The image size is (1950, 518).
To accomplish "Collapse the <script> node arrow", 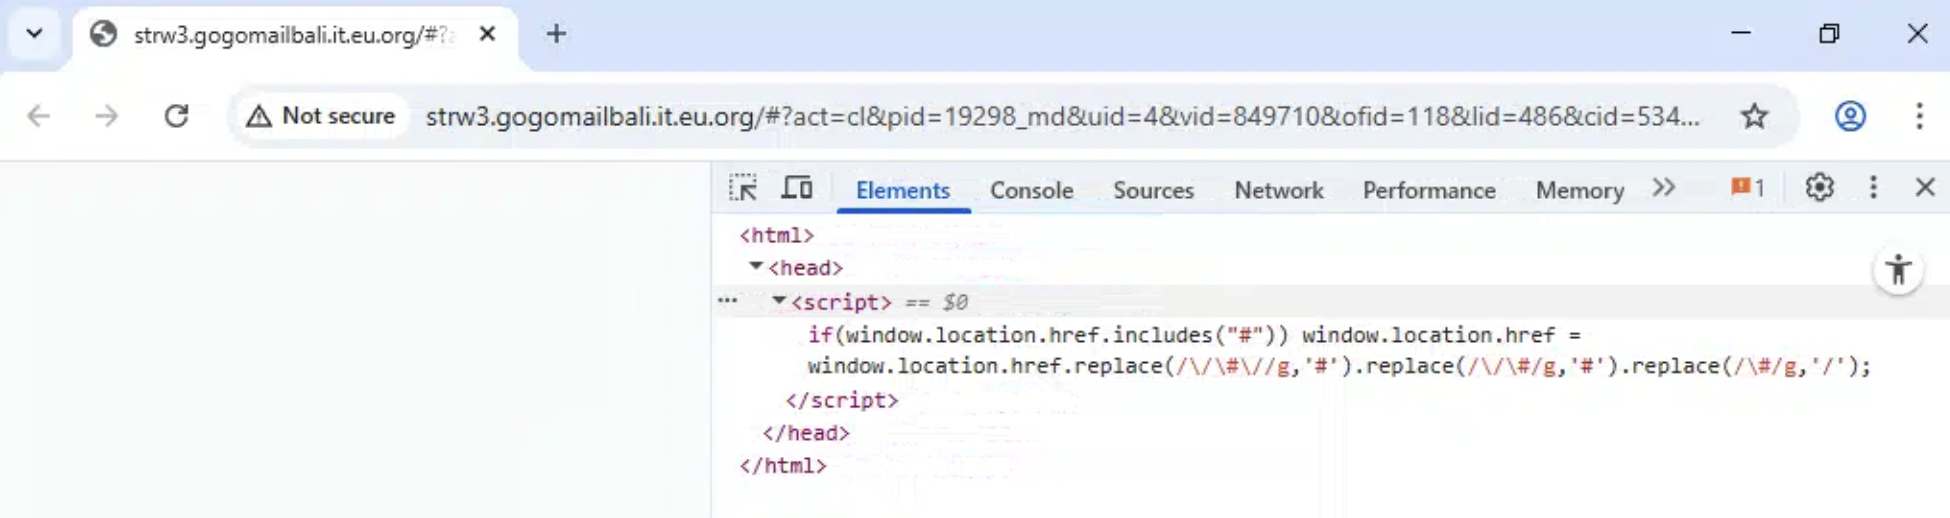I will (778, 300).
